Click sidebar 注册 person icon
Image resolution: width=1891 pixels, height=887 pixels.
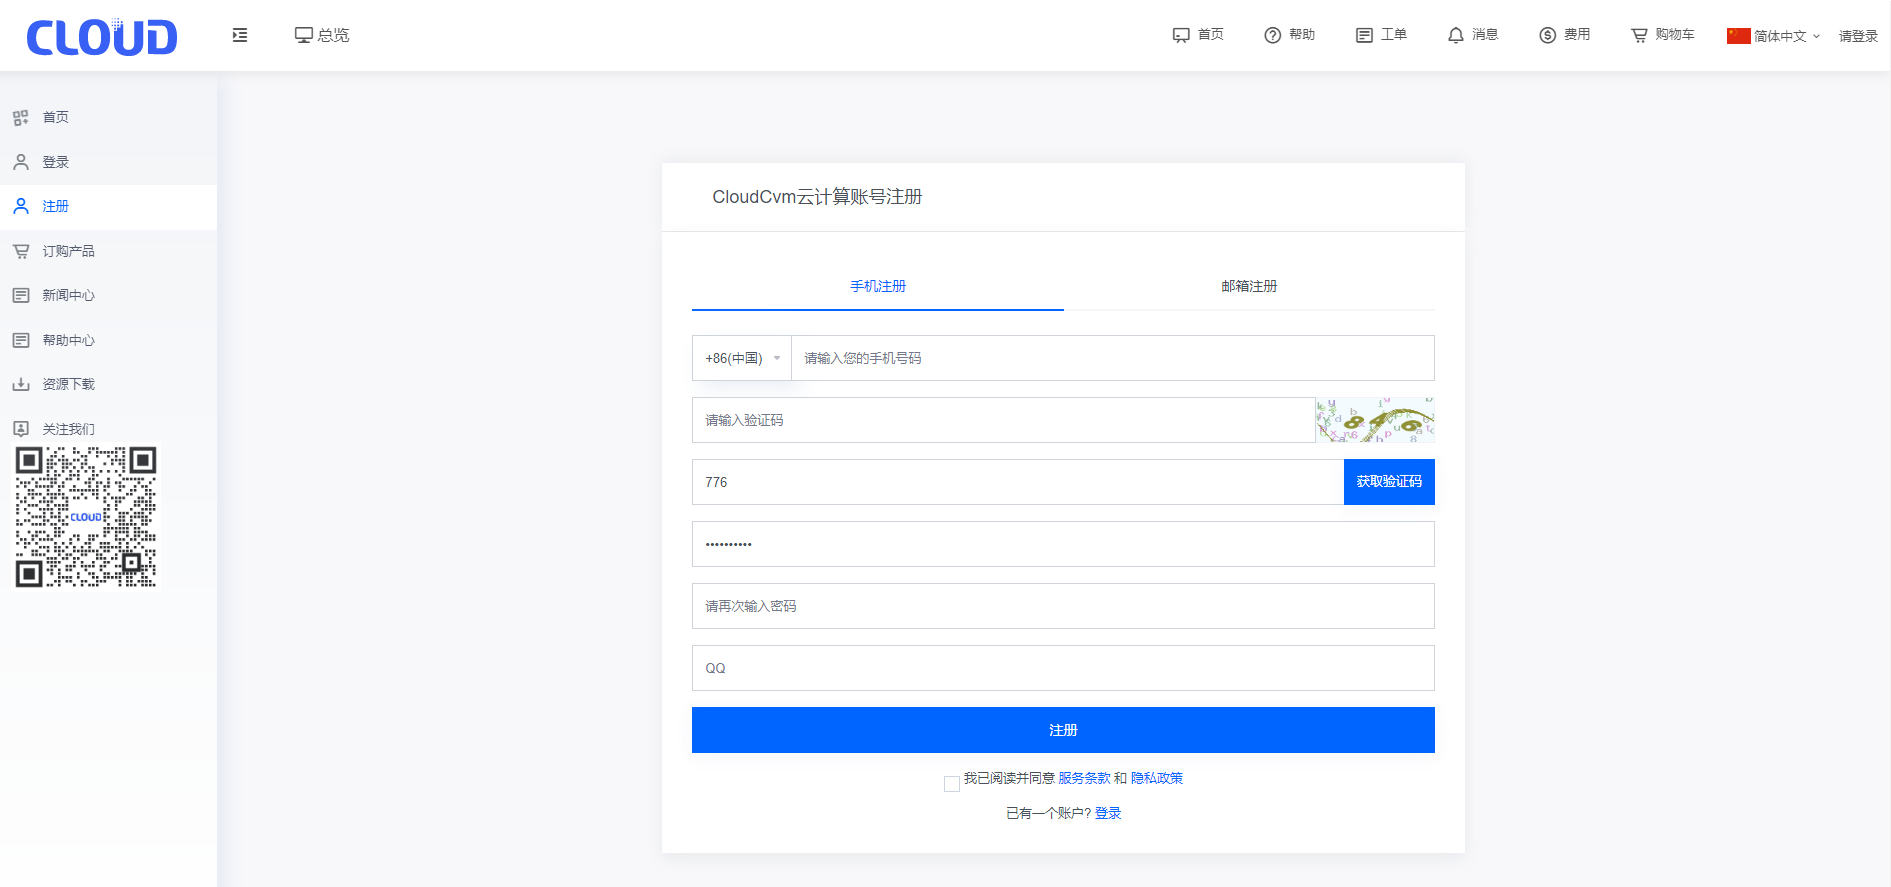coord(21,206)
